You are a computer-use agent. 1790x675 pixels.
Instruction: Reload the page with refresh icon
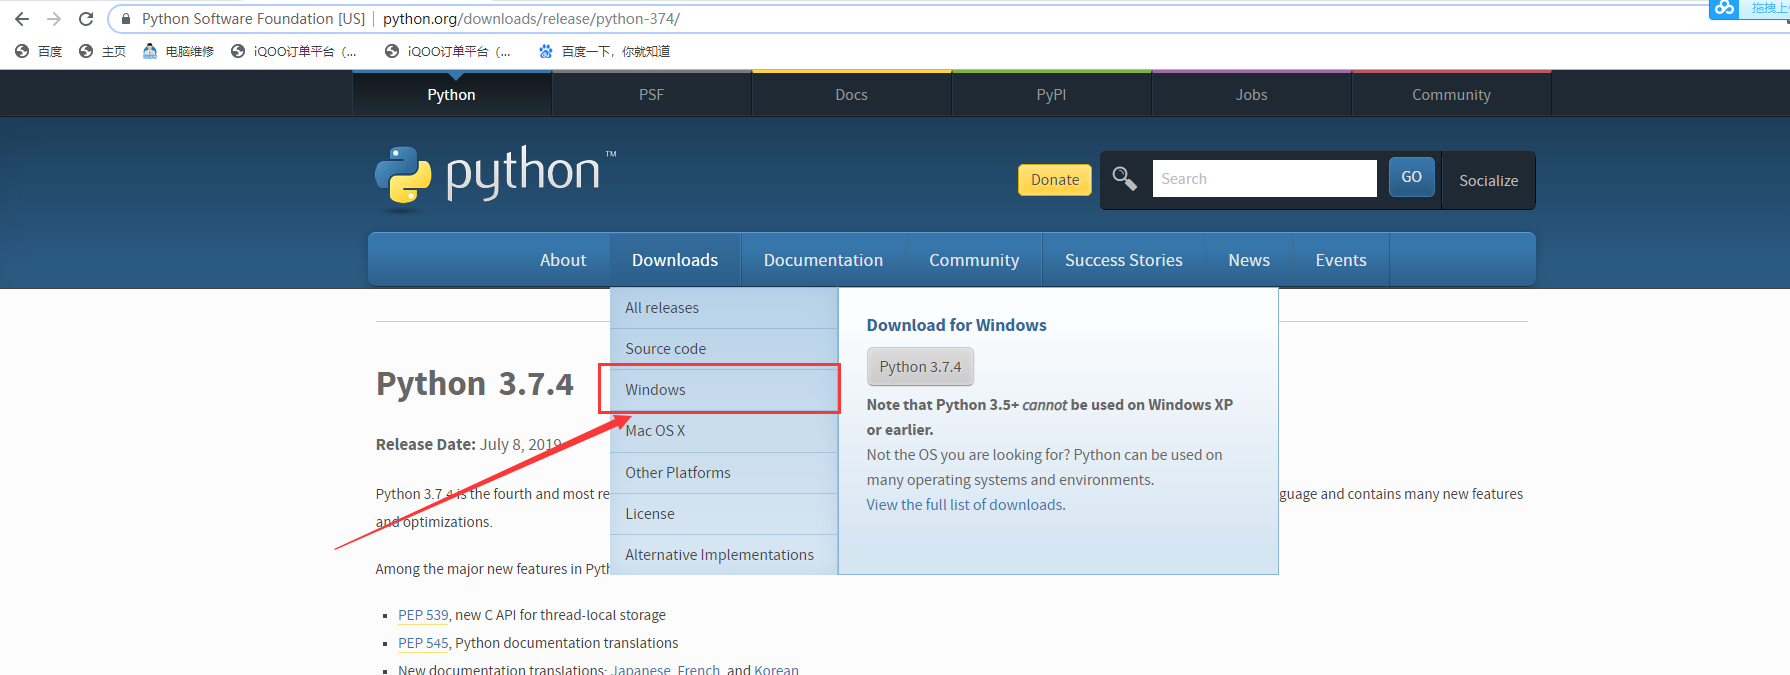[86, 19]
